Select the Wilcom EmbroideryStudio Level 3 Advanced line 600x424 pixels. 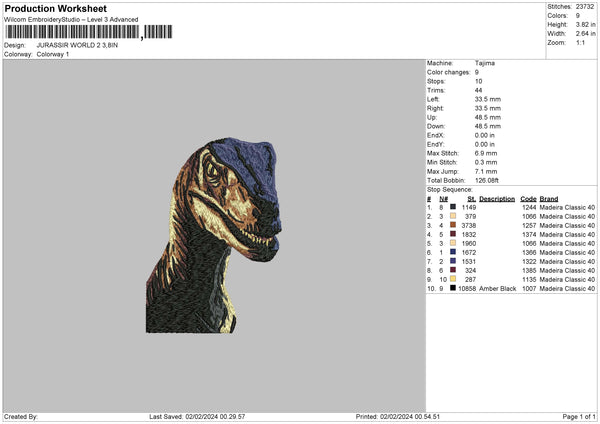[71, 20]
